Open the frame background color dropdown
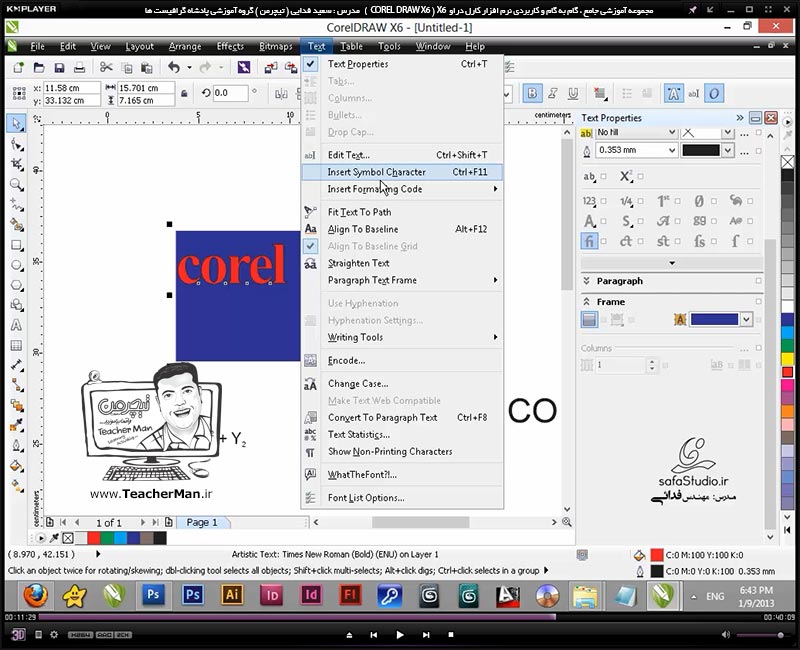This screenshot has height=650, width=800. (746, 320)
